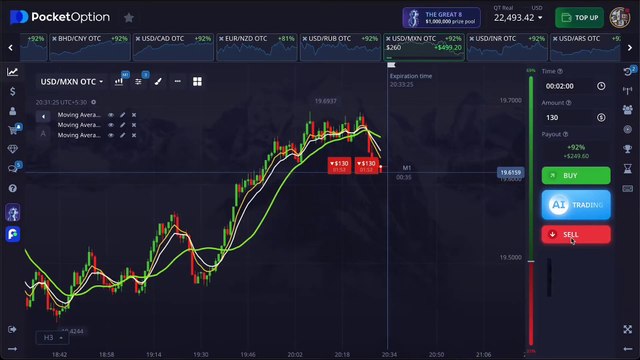This screenshot has height=360, width=640.
Task: Click the green-red sentiment bar
Action: (x=531, y=210)
